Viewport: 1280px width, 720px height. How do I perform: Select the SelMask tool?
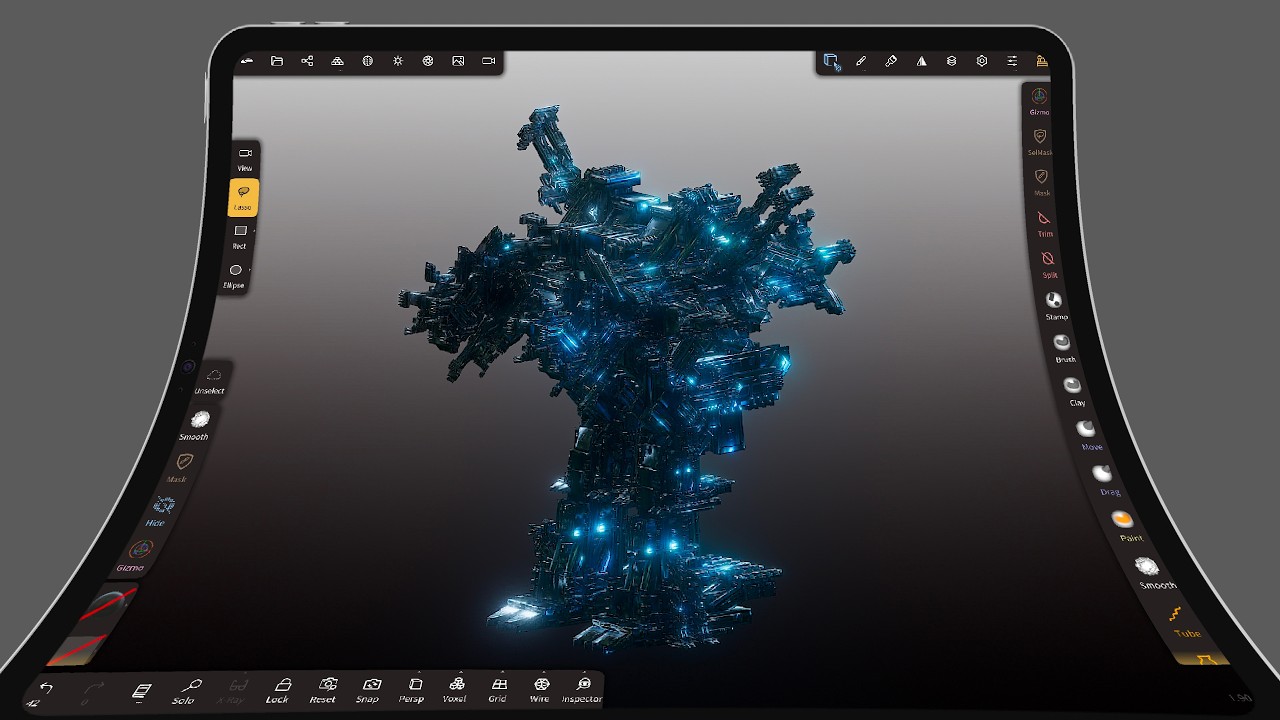click(x=1040, y=141)
